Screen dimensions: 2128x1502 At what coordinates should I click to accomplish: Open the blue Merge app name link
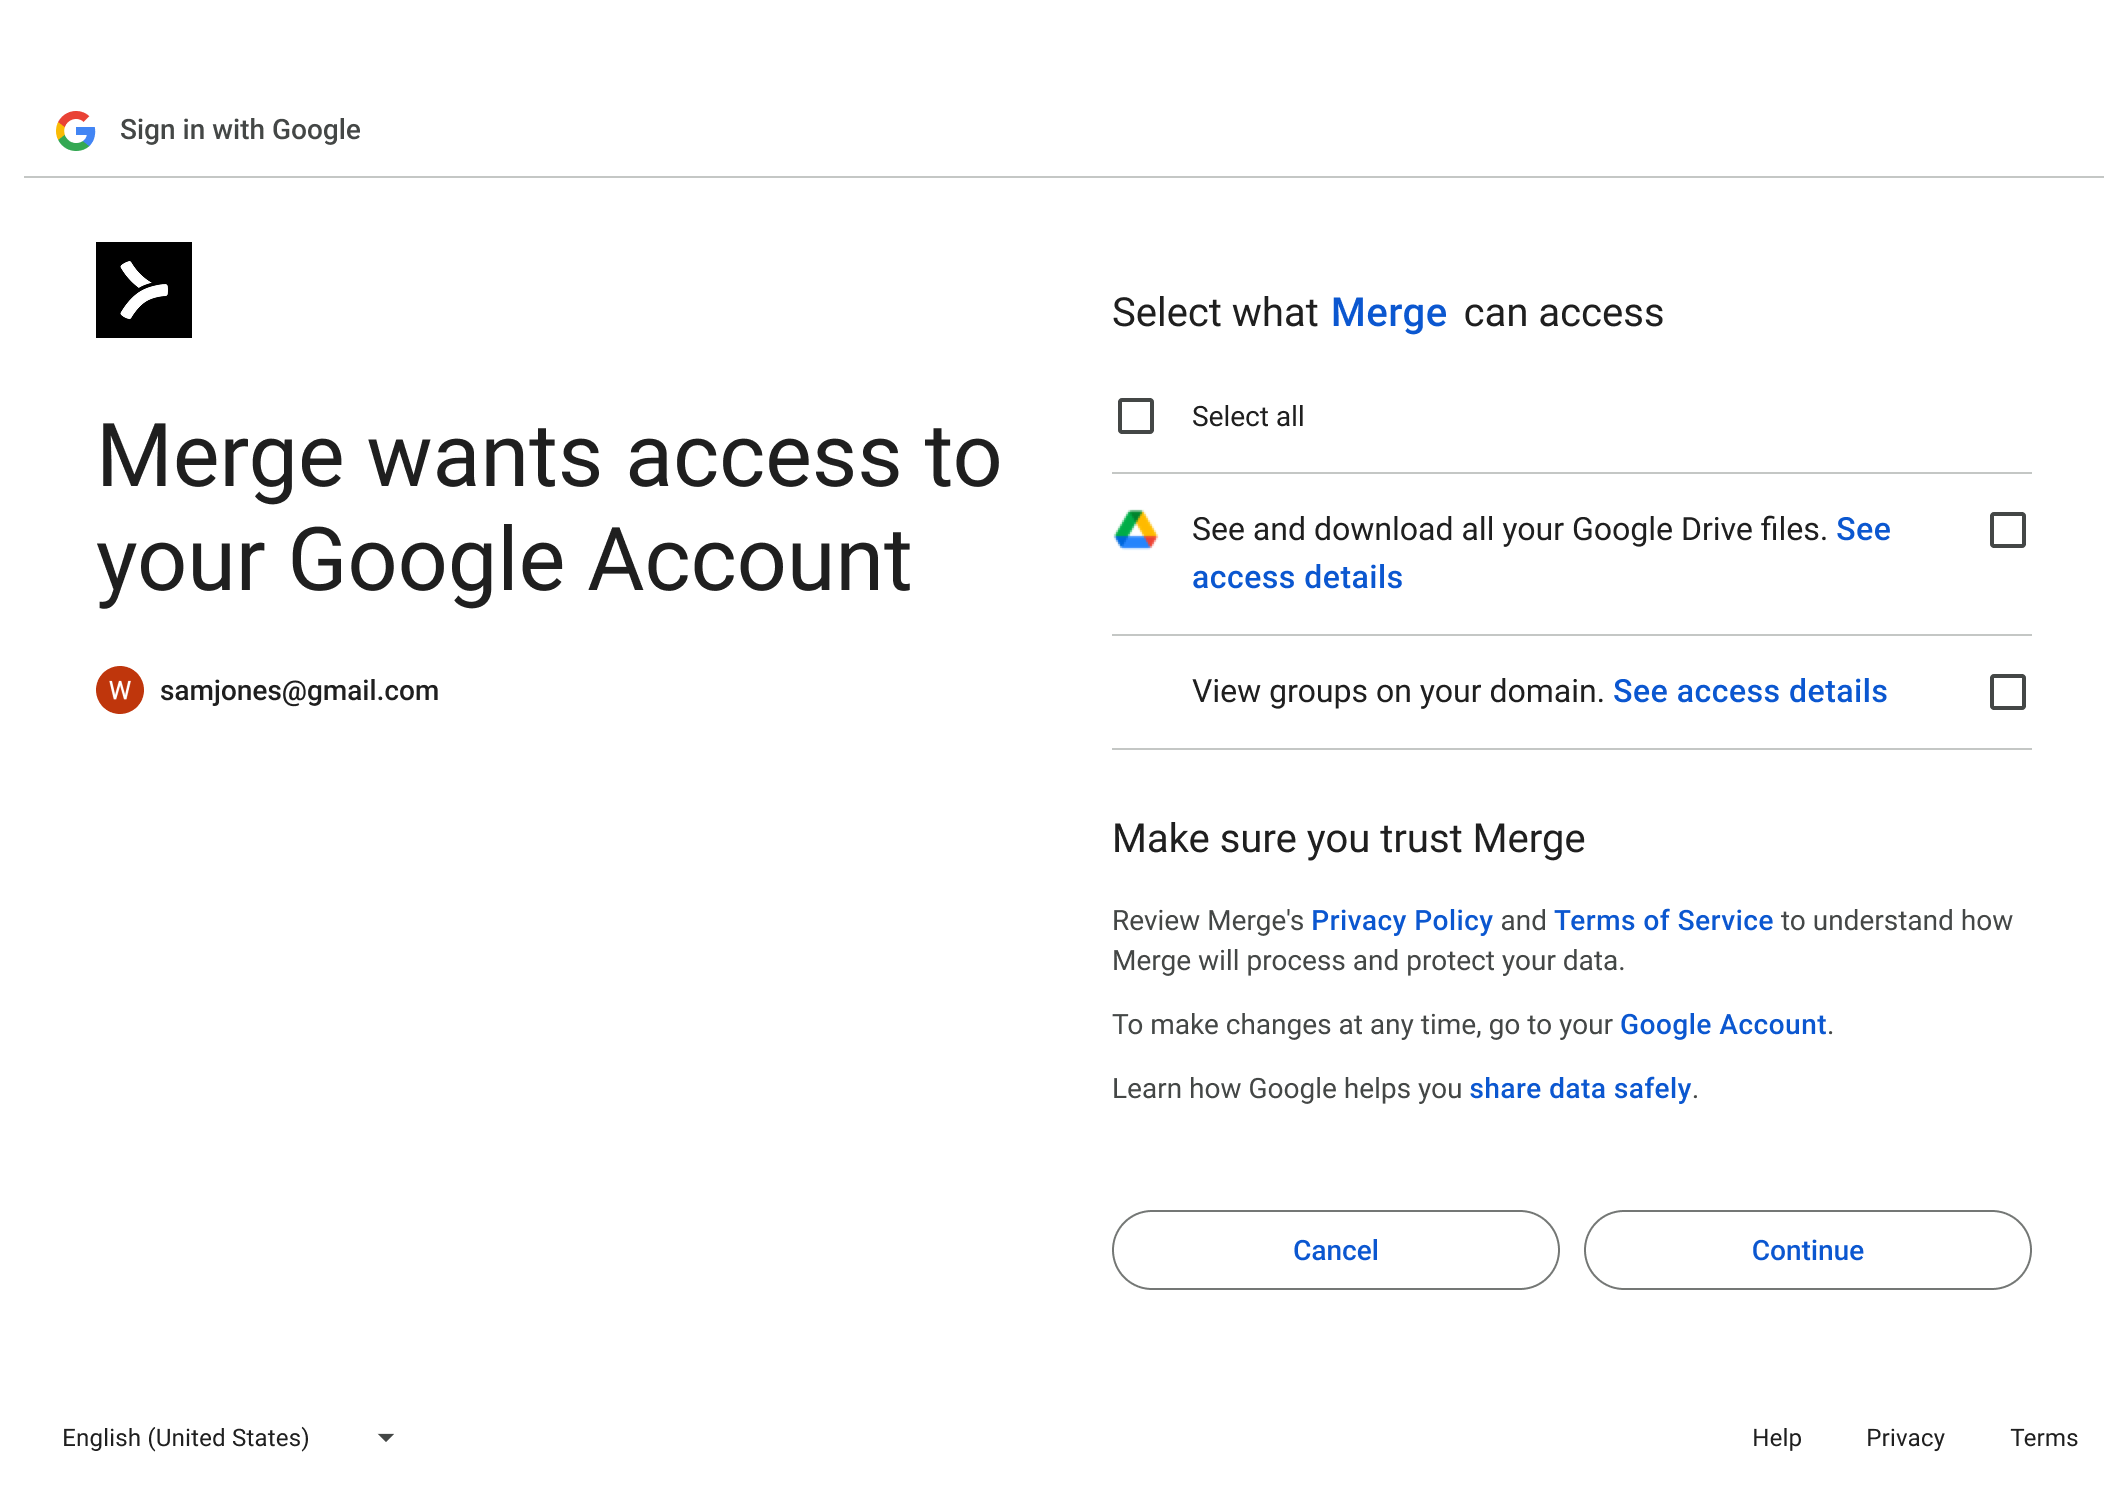[x=1389, y=313]
